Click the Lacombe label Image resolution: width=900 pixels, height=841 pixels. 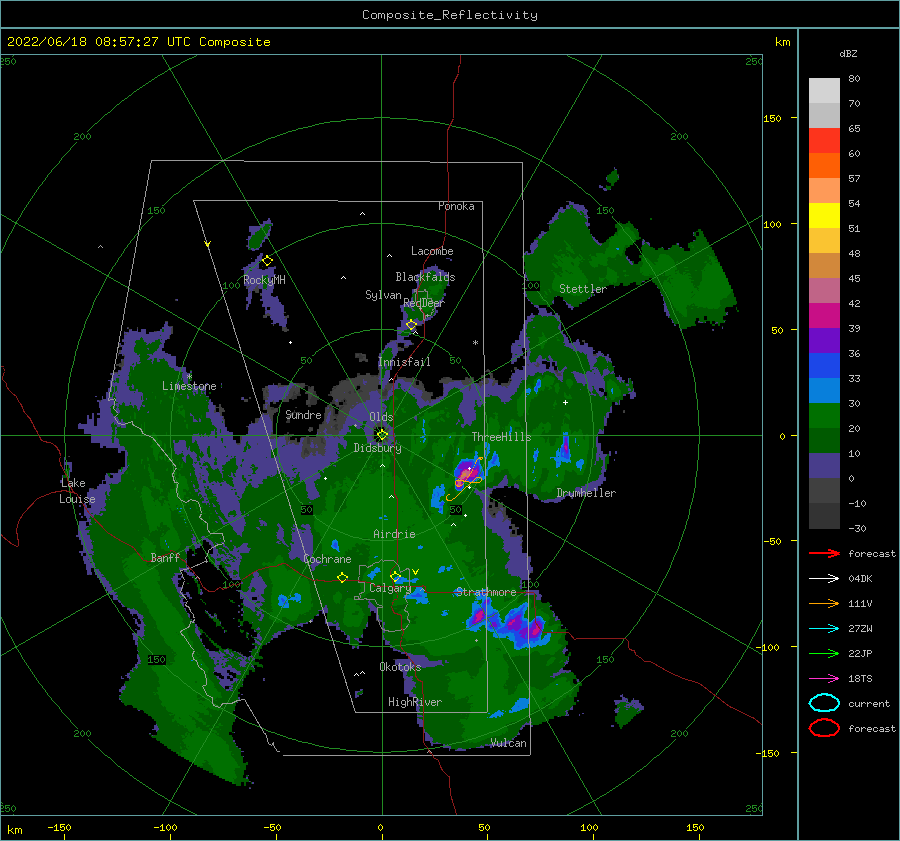tap(432, 251)
